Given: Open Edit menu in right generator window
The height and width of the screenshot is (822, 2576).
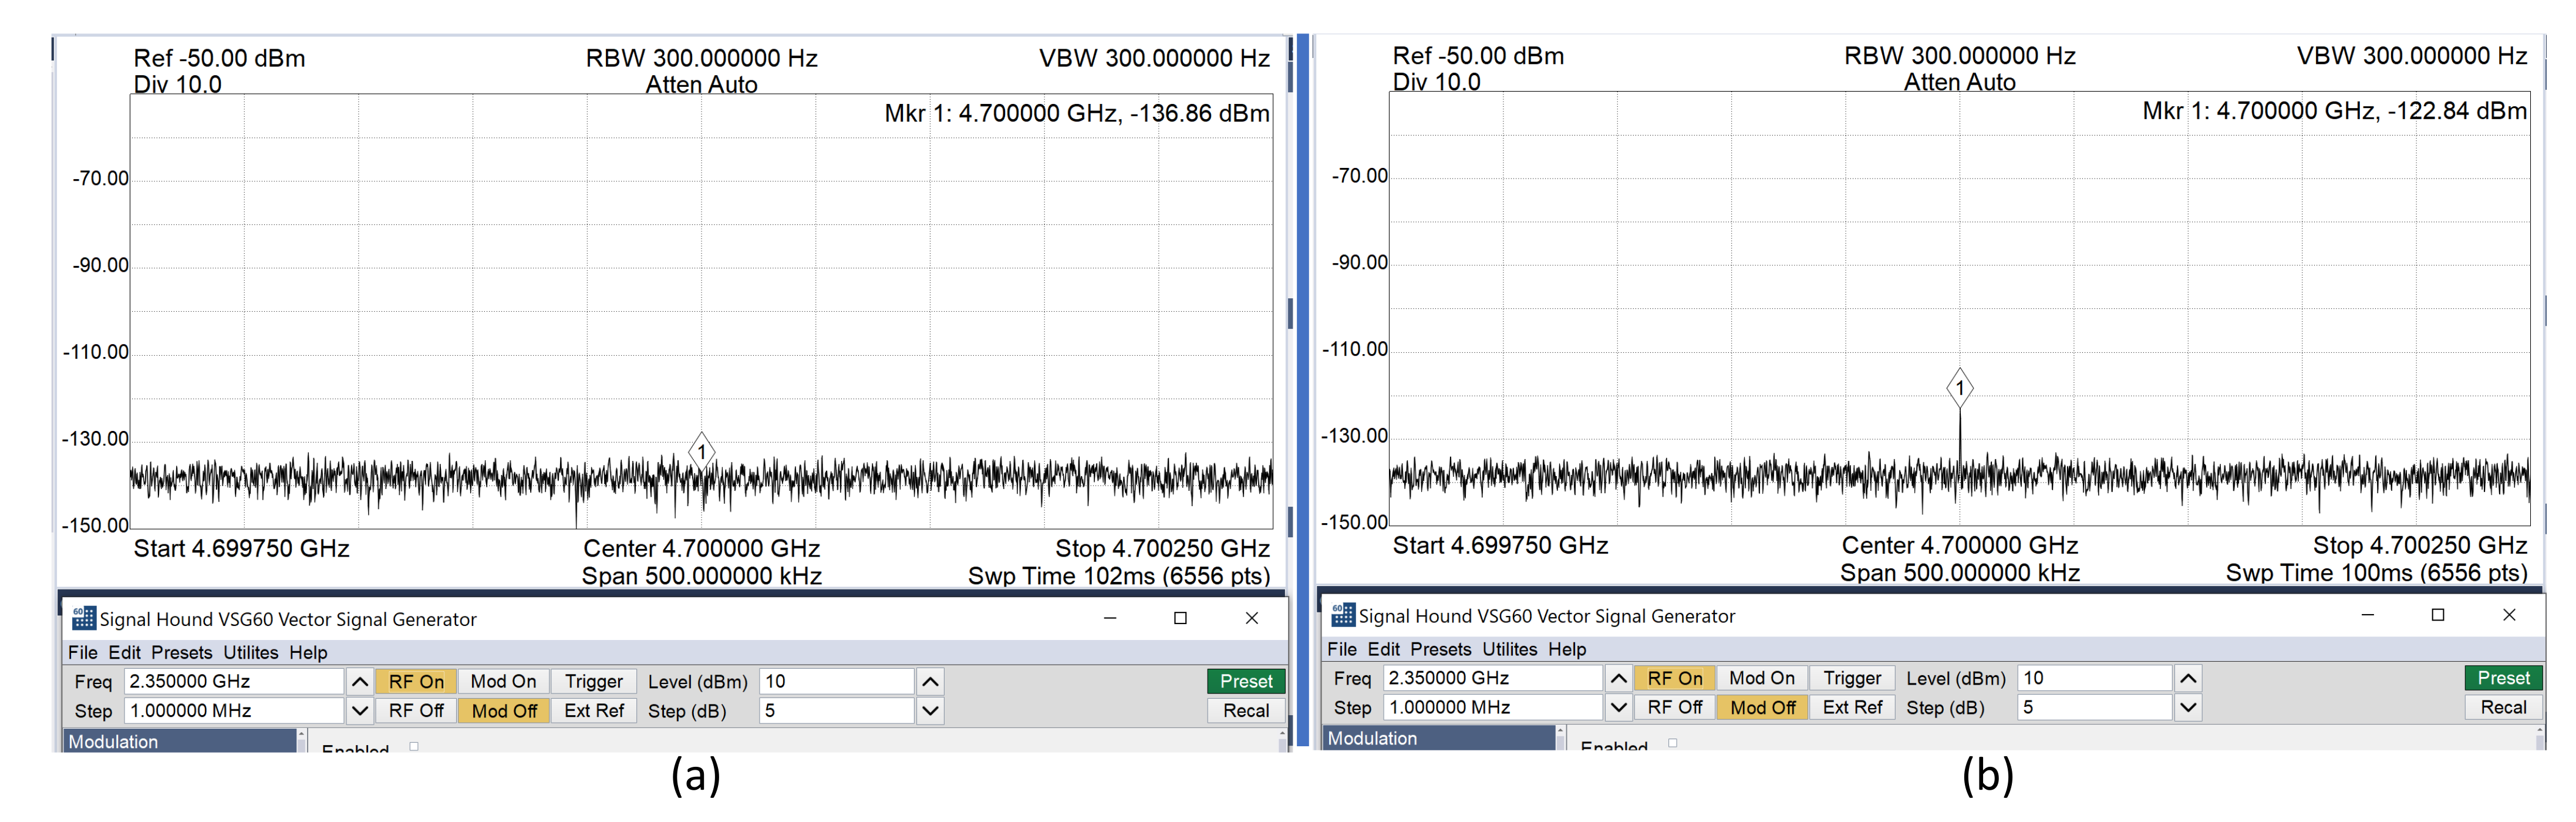Looking at the screenshot, I should click(x=1383, y=649).
